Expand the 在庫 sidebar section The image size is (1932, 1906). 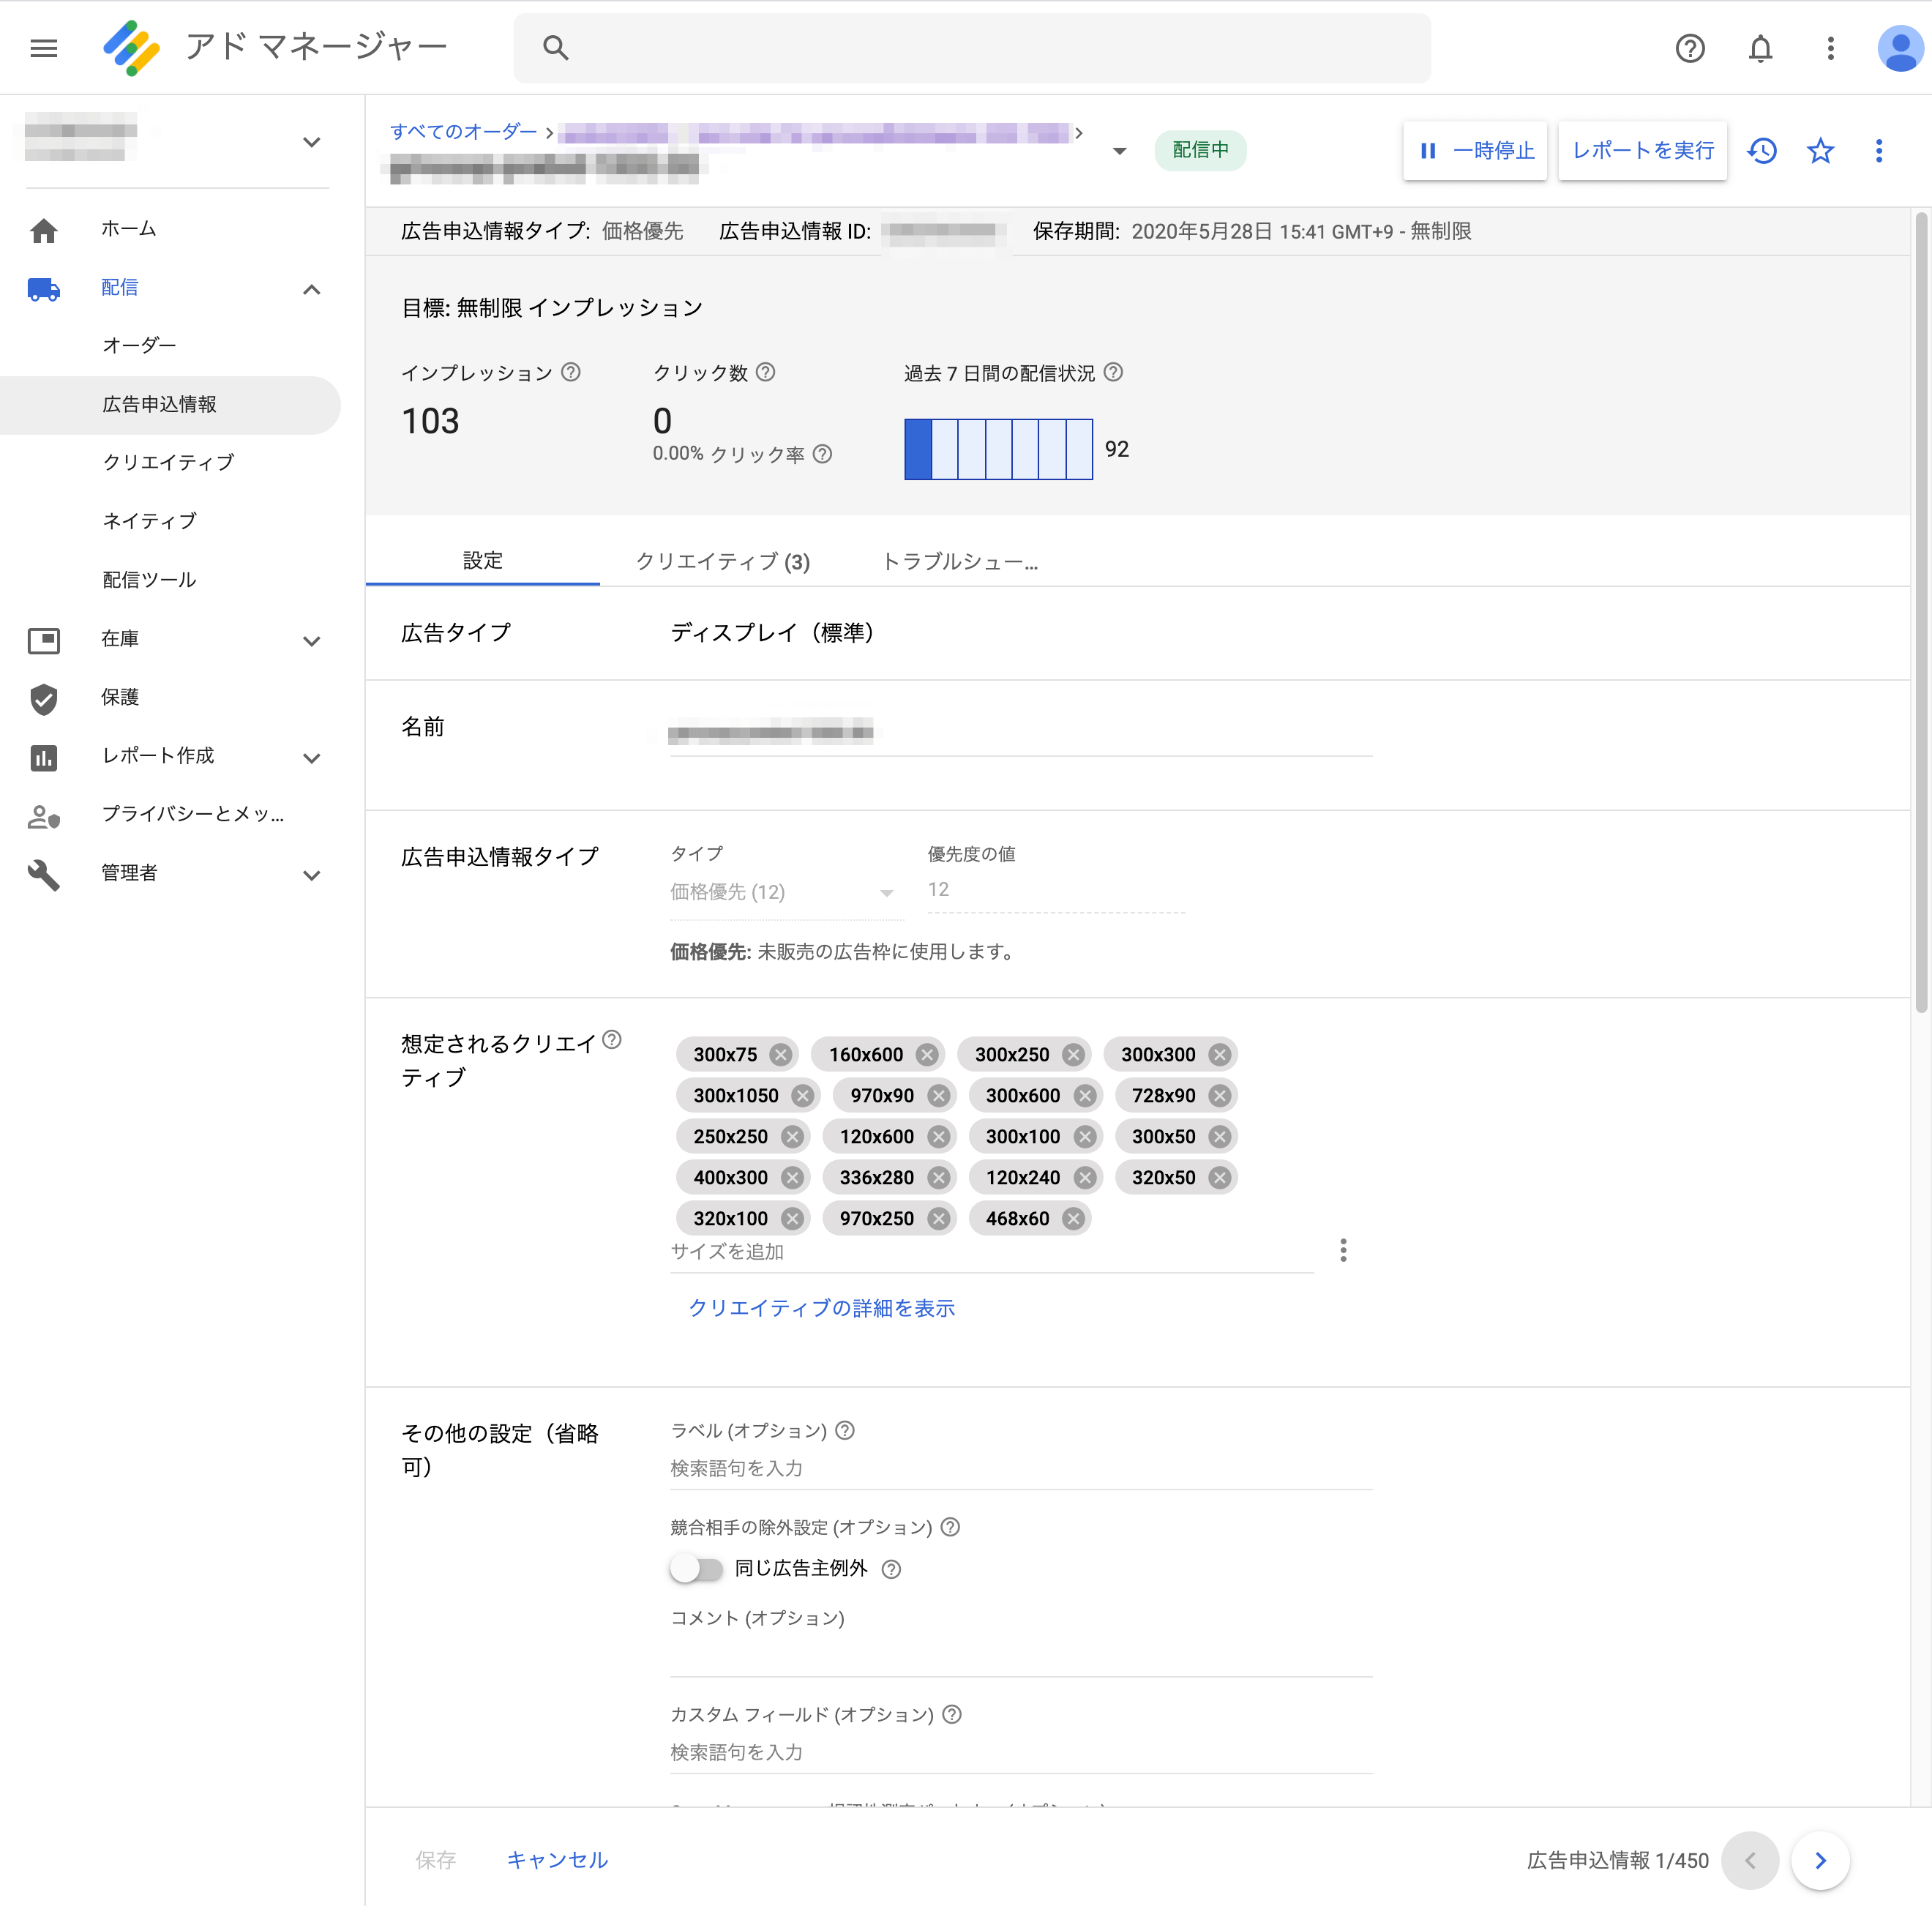point(311,641)
